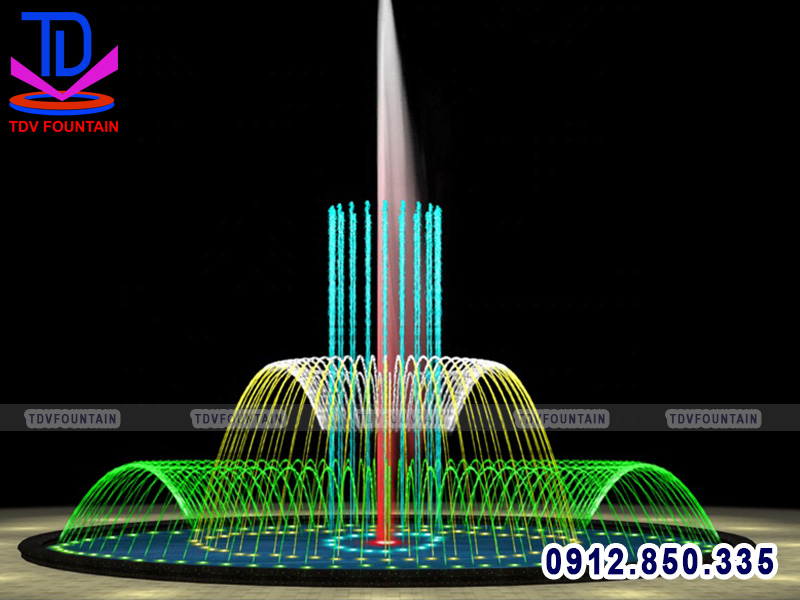Click the phone number 0912.850.335
The image size is (800, 600).
pos(659,561)
